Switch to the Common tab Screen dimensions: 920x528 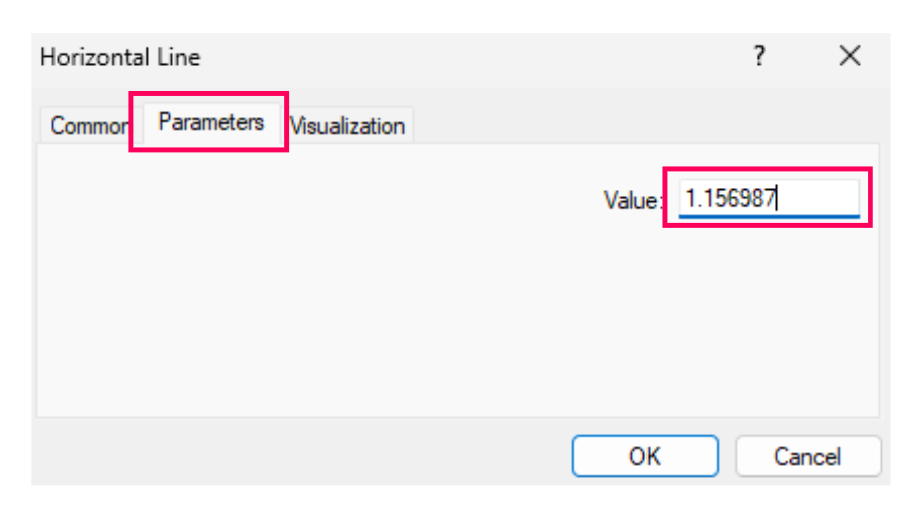(88, 126)
